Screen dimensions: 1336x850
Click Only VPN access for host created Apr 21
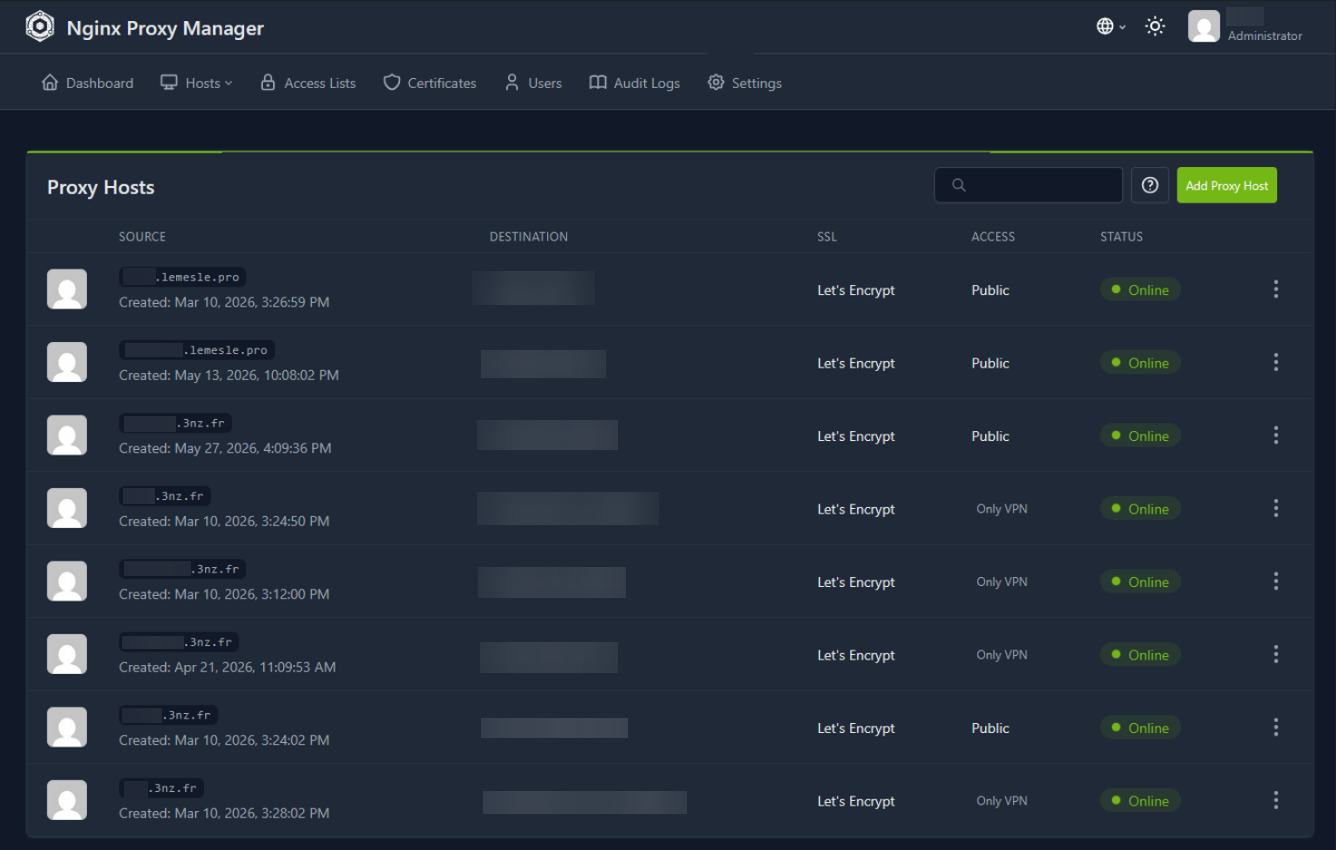click(x=1002, y=655)
